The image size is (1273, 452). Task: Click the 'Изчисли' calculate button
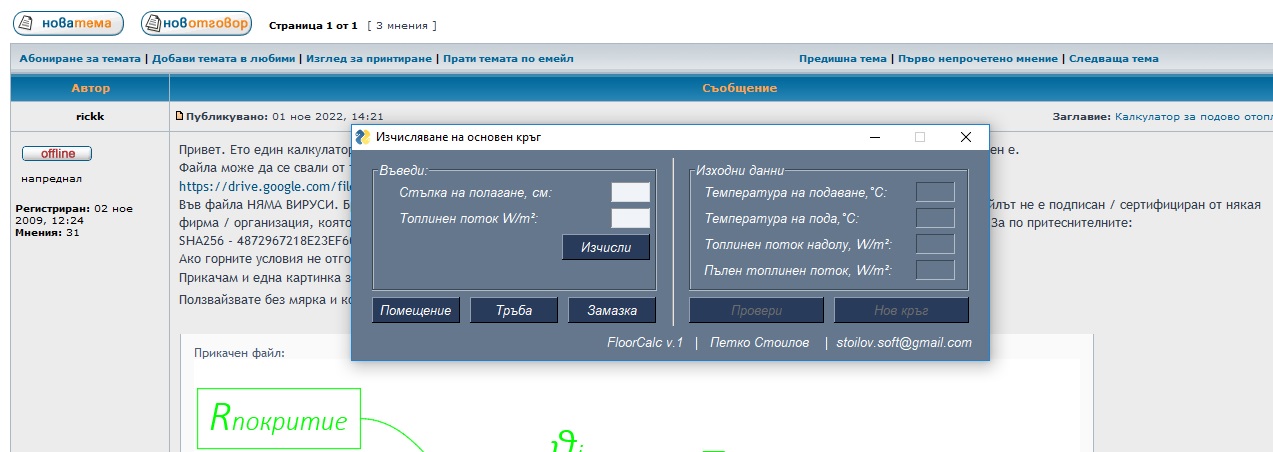tap(605, 247)
